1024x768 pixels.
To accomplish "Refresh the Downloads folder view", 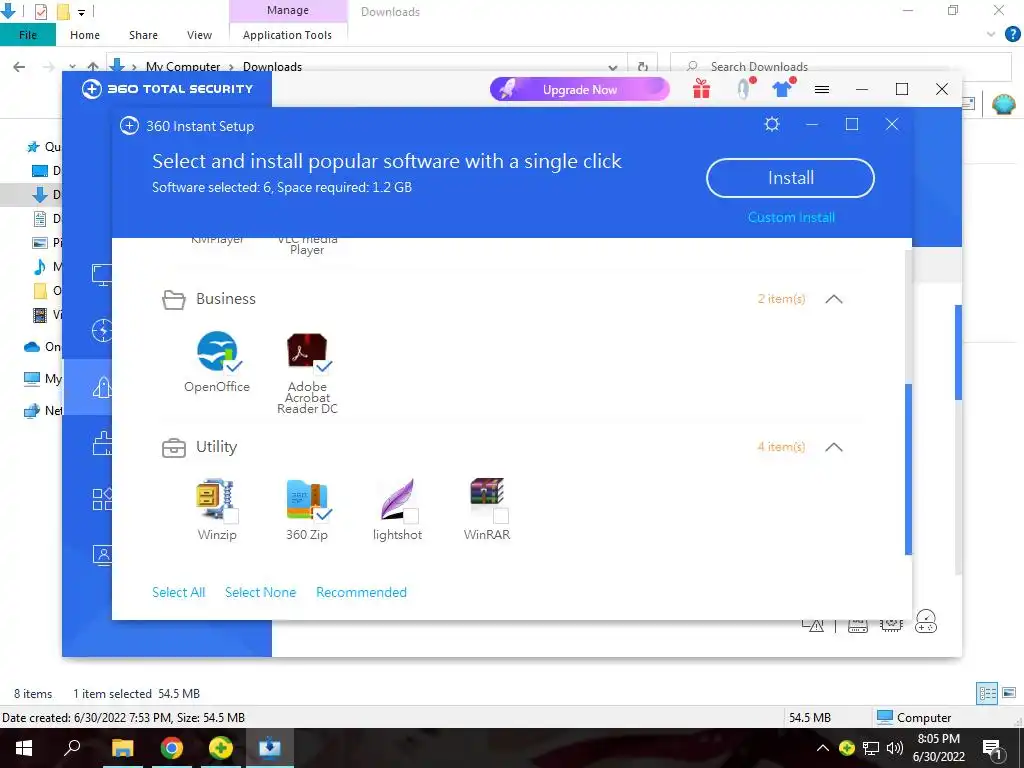I will (643, 67).
